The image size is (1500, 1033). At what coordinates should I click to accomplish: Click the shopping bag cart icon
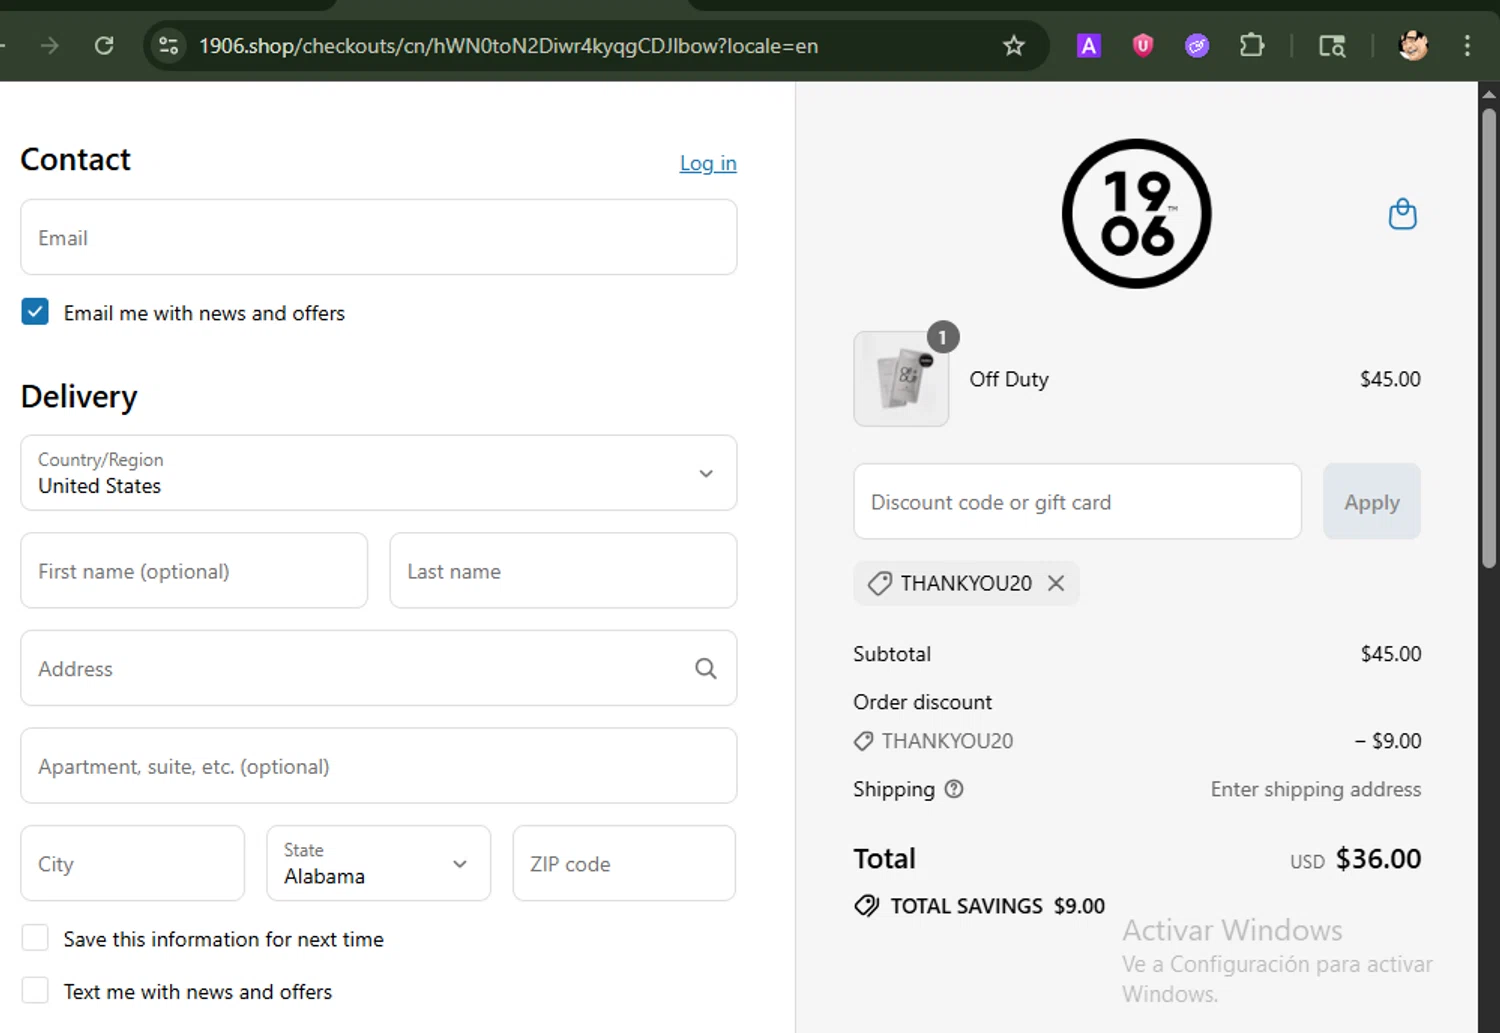point(1403,213)
